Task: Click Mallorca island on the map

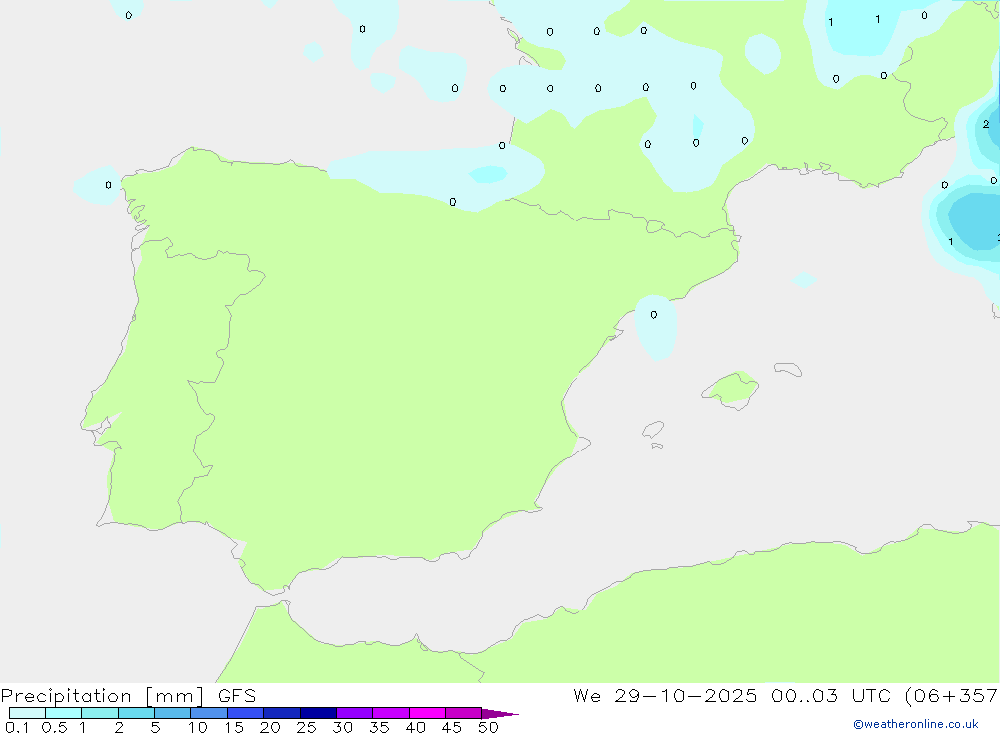Action: (x=731, y=389)
